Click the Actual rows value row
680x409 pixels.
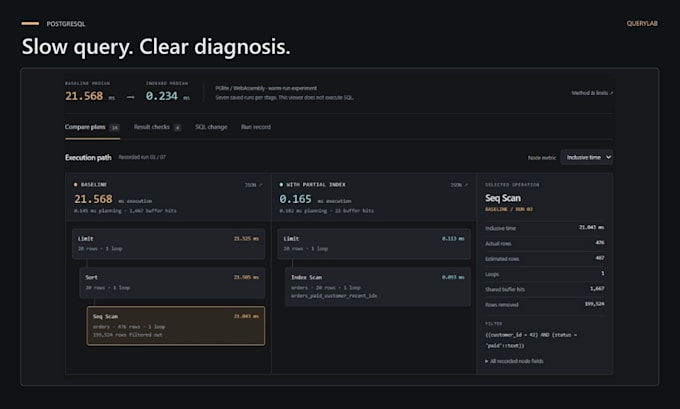545,243
